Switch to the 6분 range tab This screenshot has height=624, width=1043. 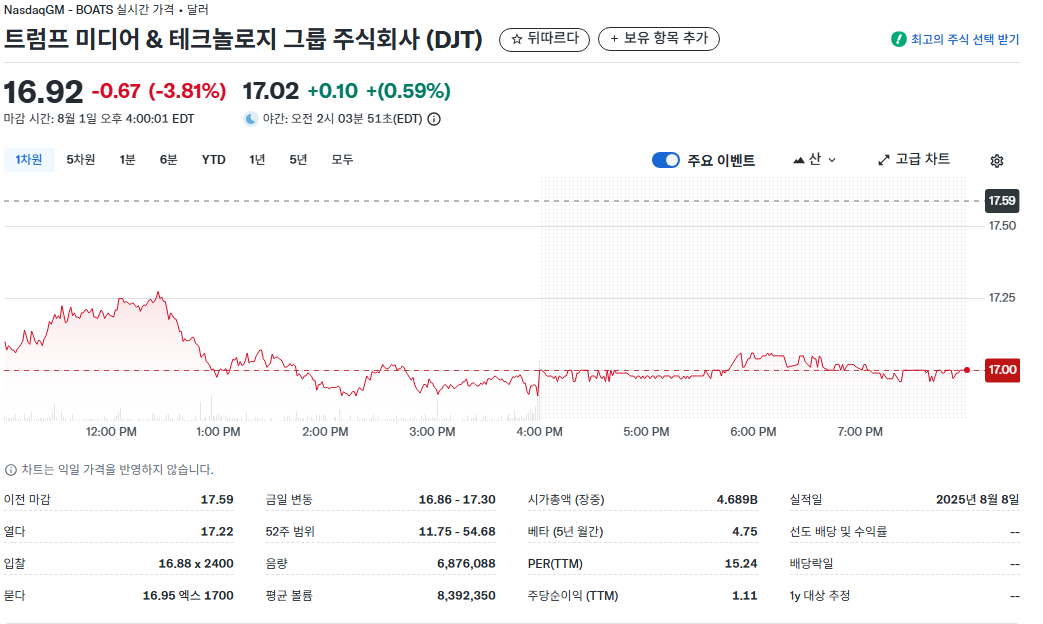click(x=168, y=160)
